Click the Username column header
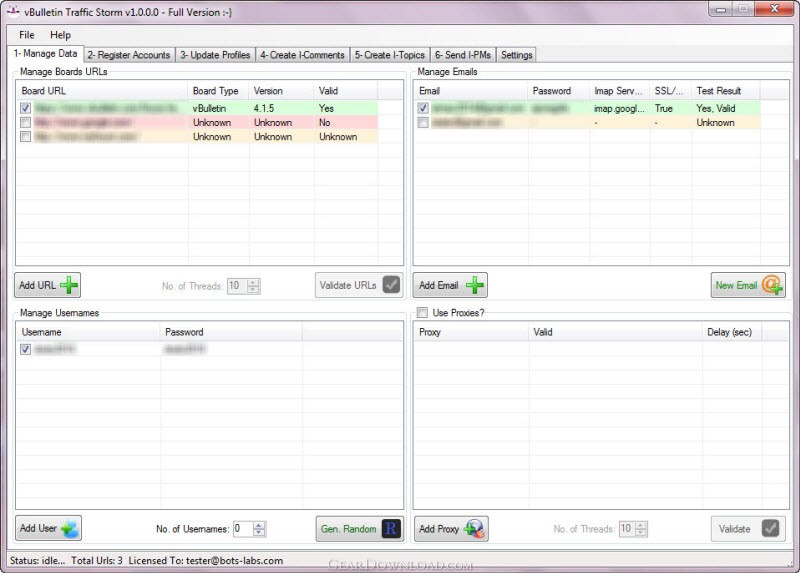 point(88,332)
